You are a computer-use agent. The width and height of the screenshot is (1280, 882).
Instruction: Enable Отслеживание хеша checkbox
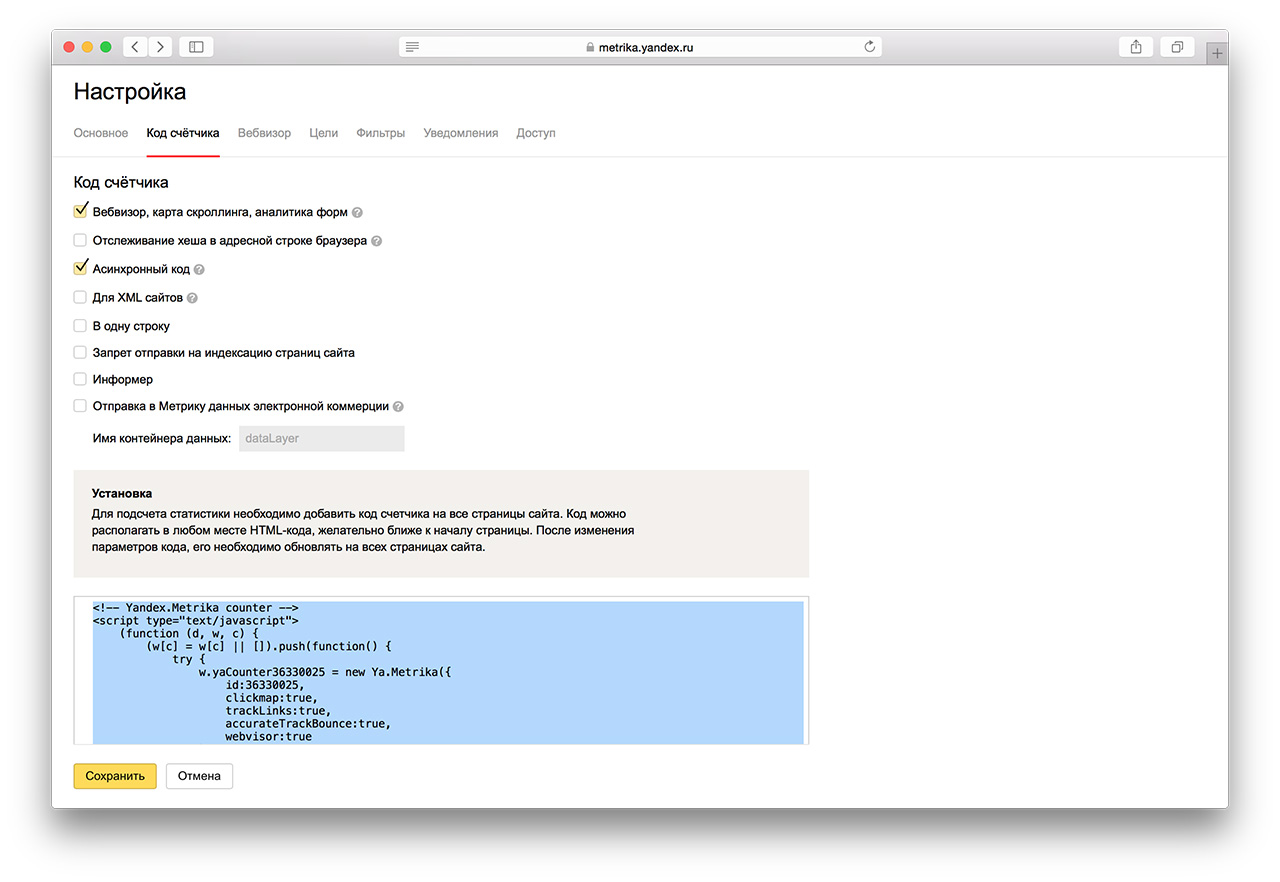pos(80,241)
